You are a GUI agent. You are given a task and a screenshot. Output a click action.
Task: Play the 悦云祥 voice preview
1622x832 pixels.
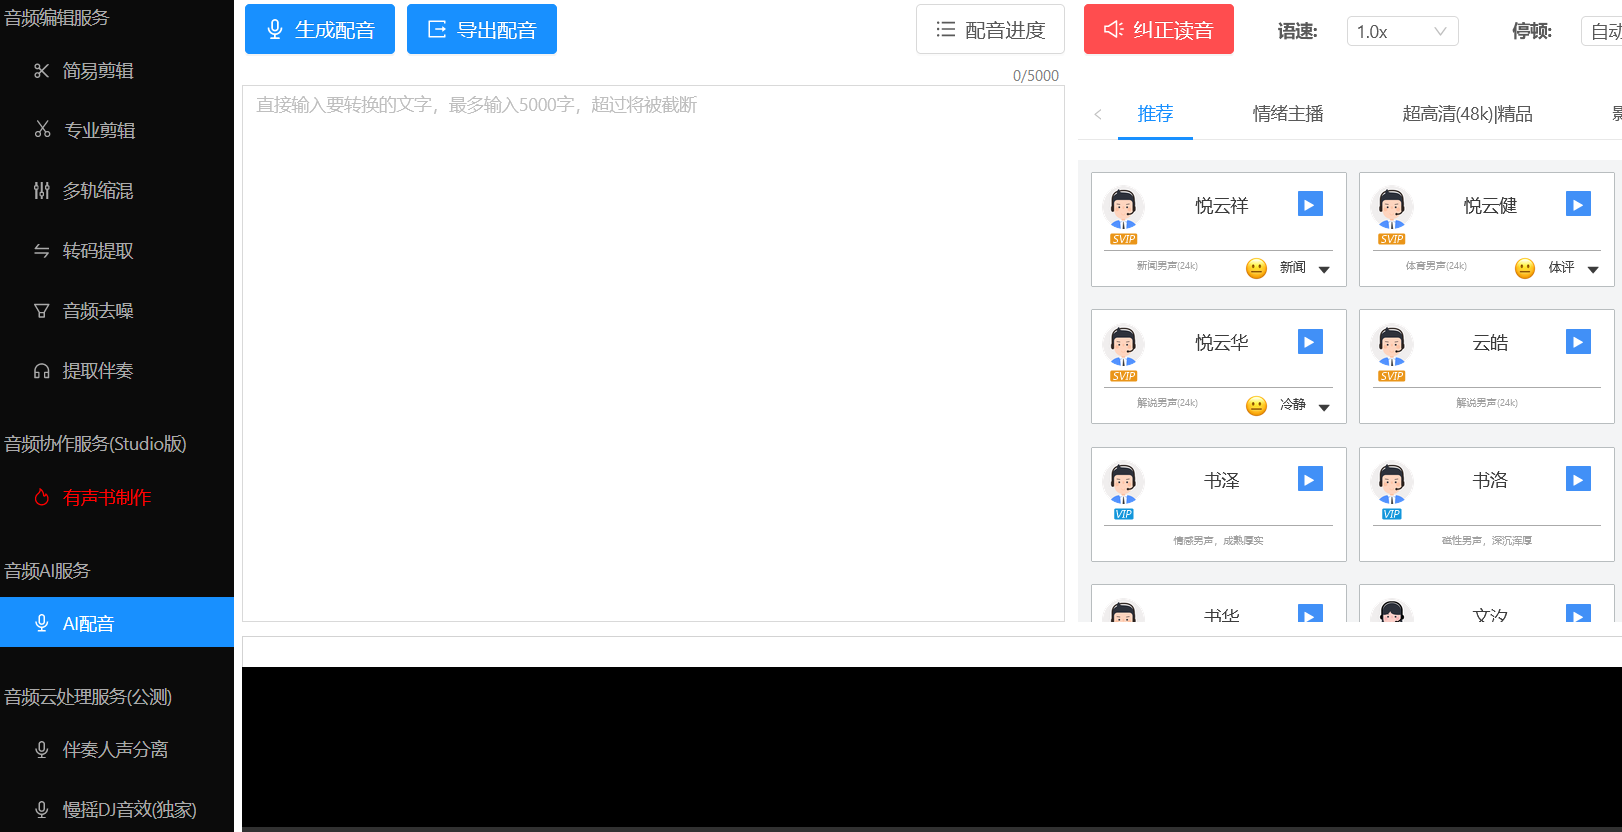[1310, 204]
